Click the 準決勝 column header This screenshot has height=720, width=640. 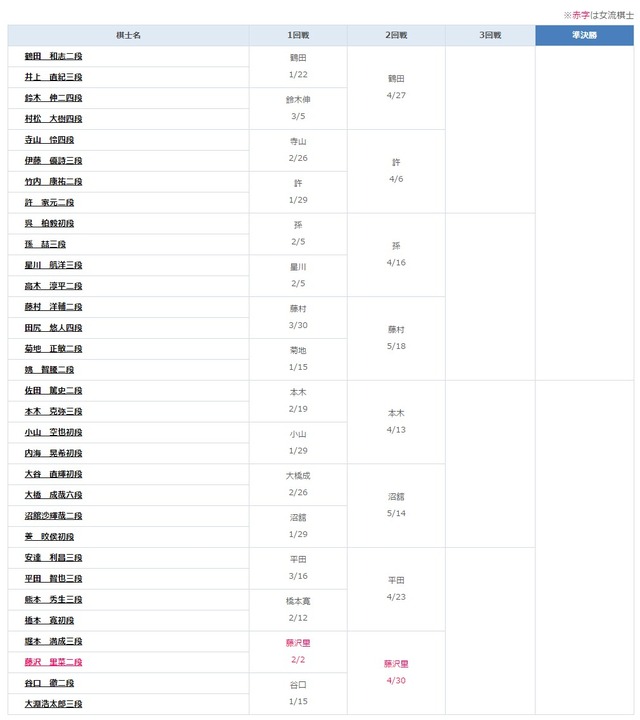(x=584, y=35)
